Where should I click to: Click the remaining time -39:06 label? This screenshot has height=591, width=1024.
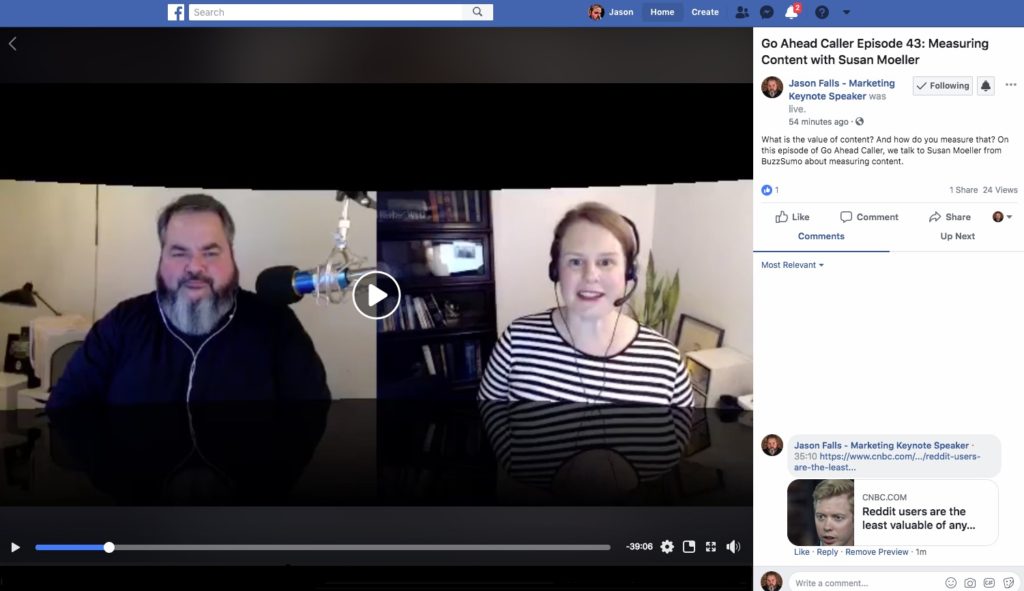639,547
